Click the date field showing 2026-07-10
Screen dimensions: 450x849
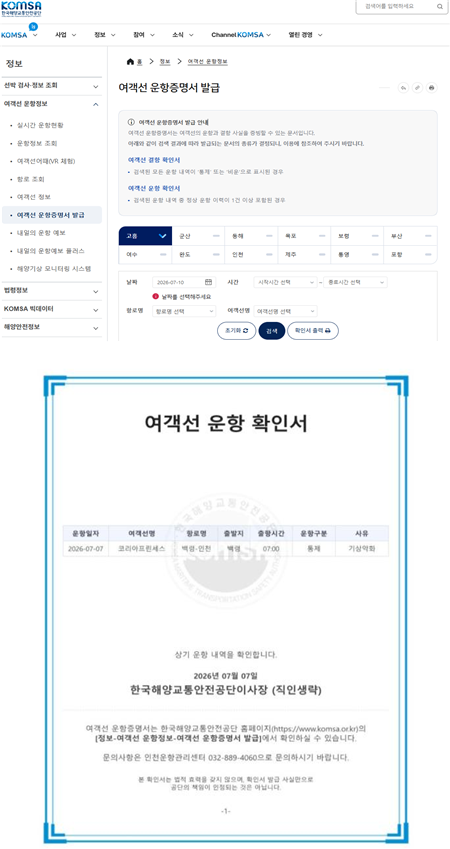[x=184, y=282]
